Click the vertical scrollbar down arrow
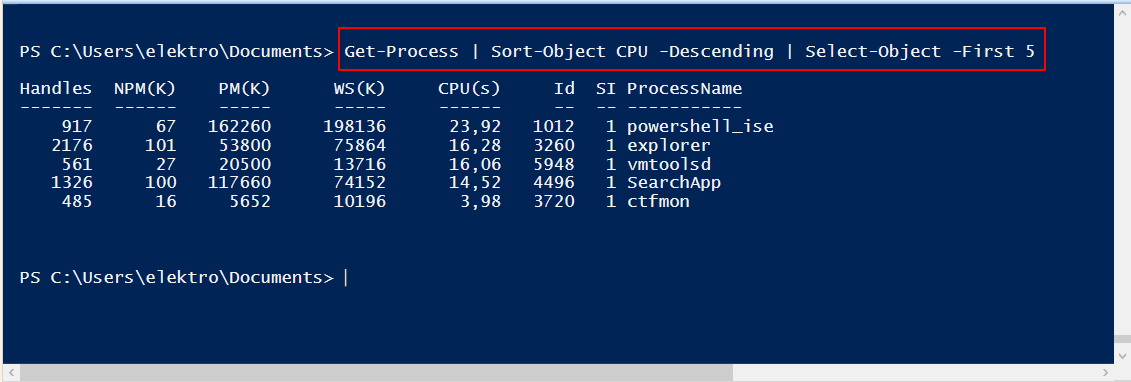1131x382 pixels. coord(1123,355)
